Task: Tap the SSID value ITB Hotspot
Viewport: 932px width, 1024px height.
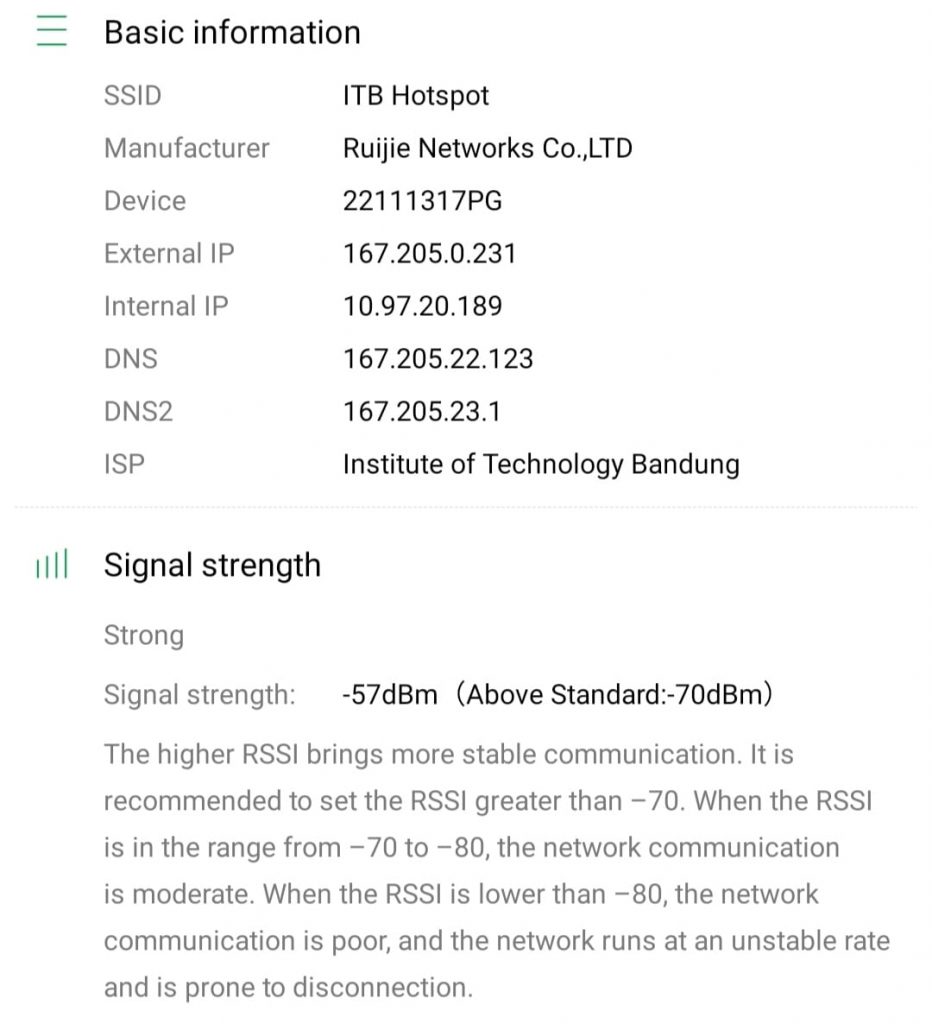Action: pos(416,96)
